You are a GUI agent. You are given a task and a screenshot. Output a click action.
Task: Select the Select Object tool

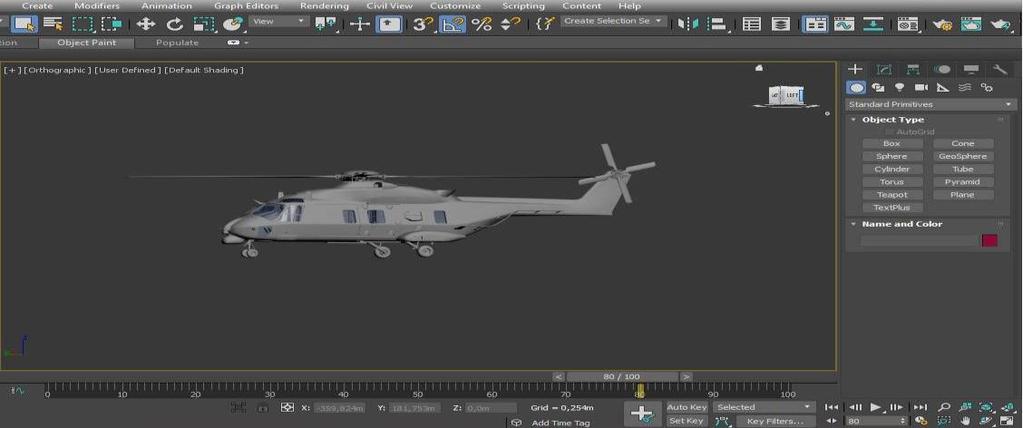tap(25, 24)
